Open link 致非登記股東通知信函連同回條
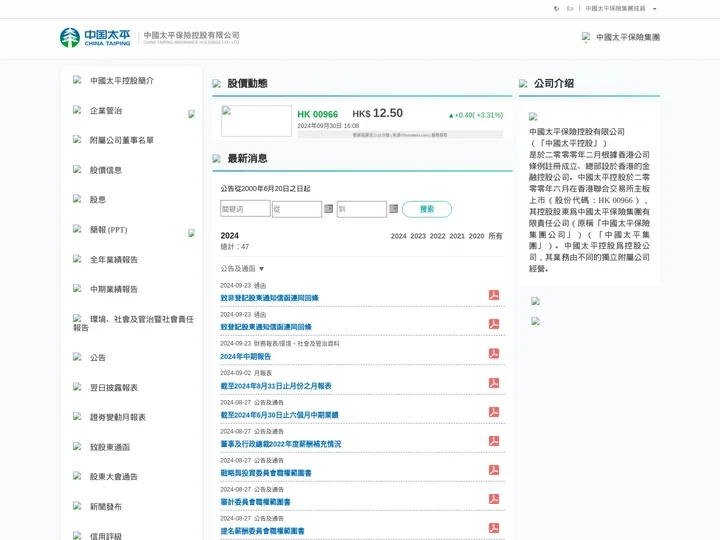Screen dimensions: 720x540 [270, 298]
